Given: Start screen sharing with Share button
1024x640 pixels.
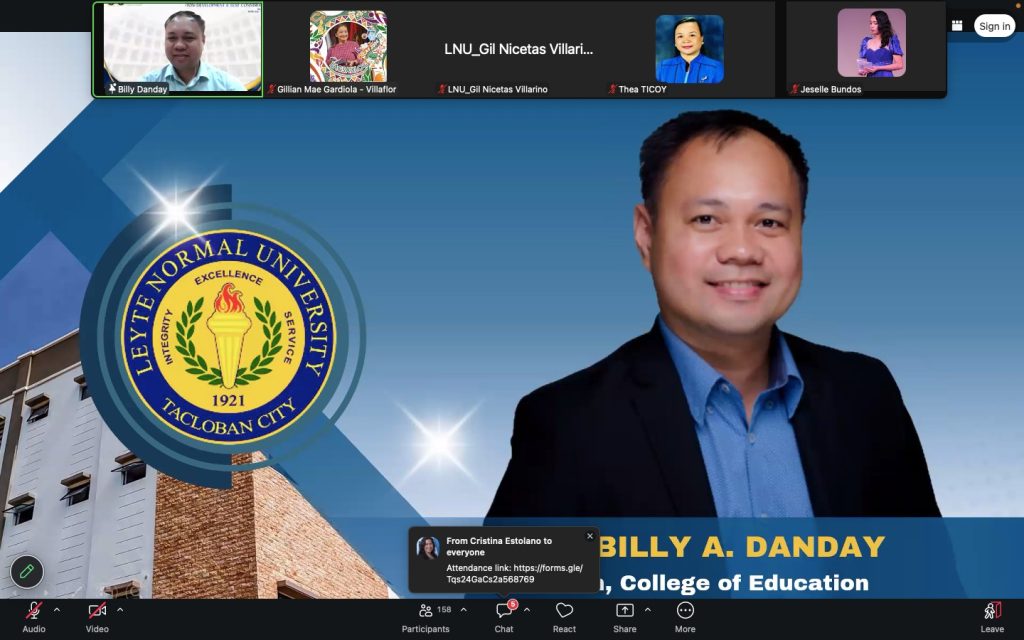Looking at the screenshot, I should point(624,617).
